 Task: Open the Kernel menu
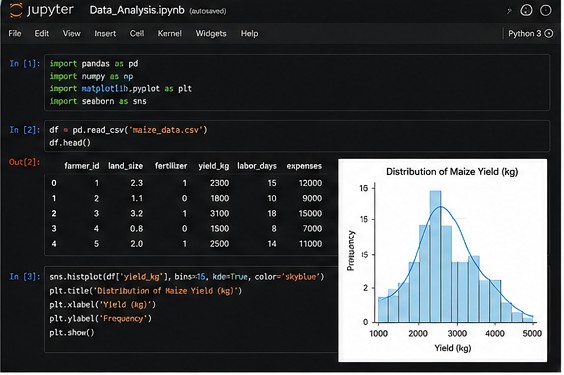(x=169, y=33)
